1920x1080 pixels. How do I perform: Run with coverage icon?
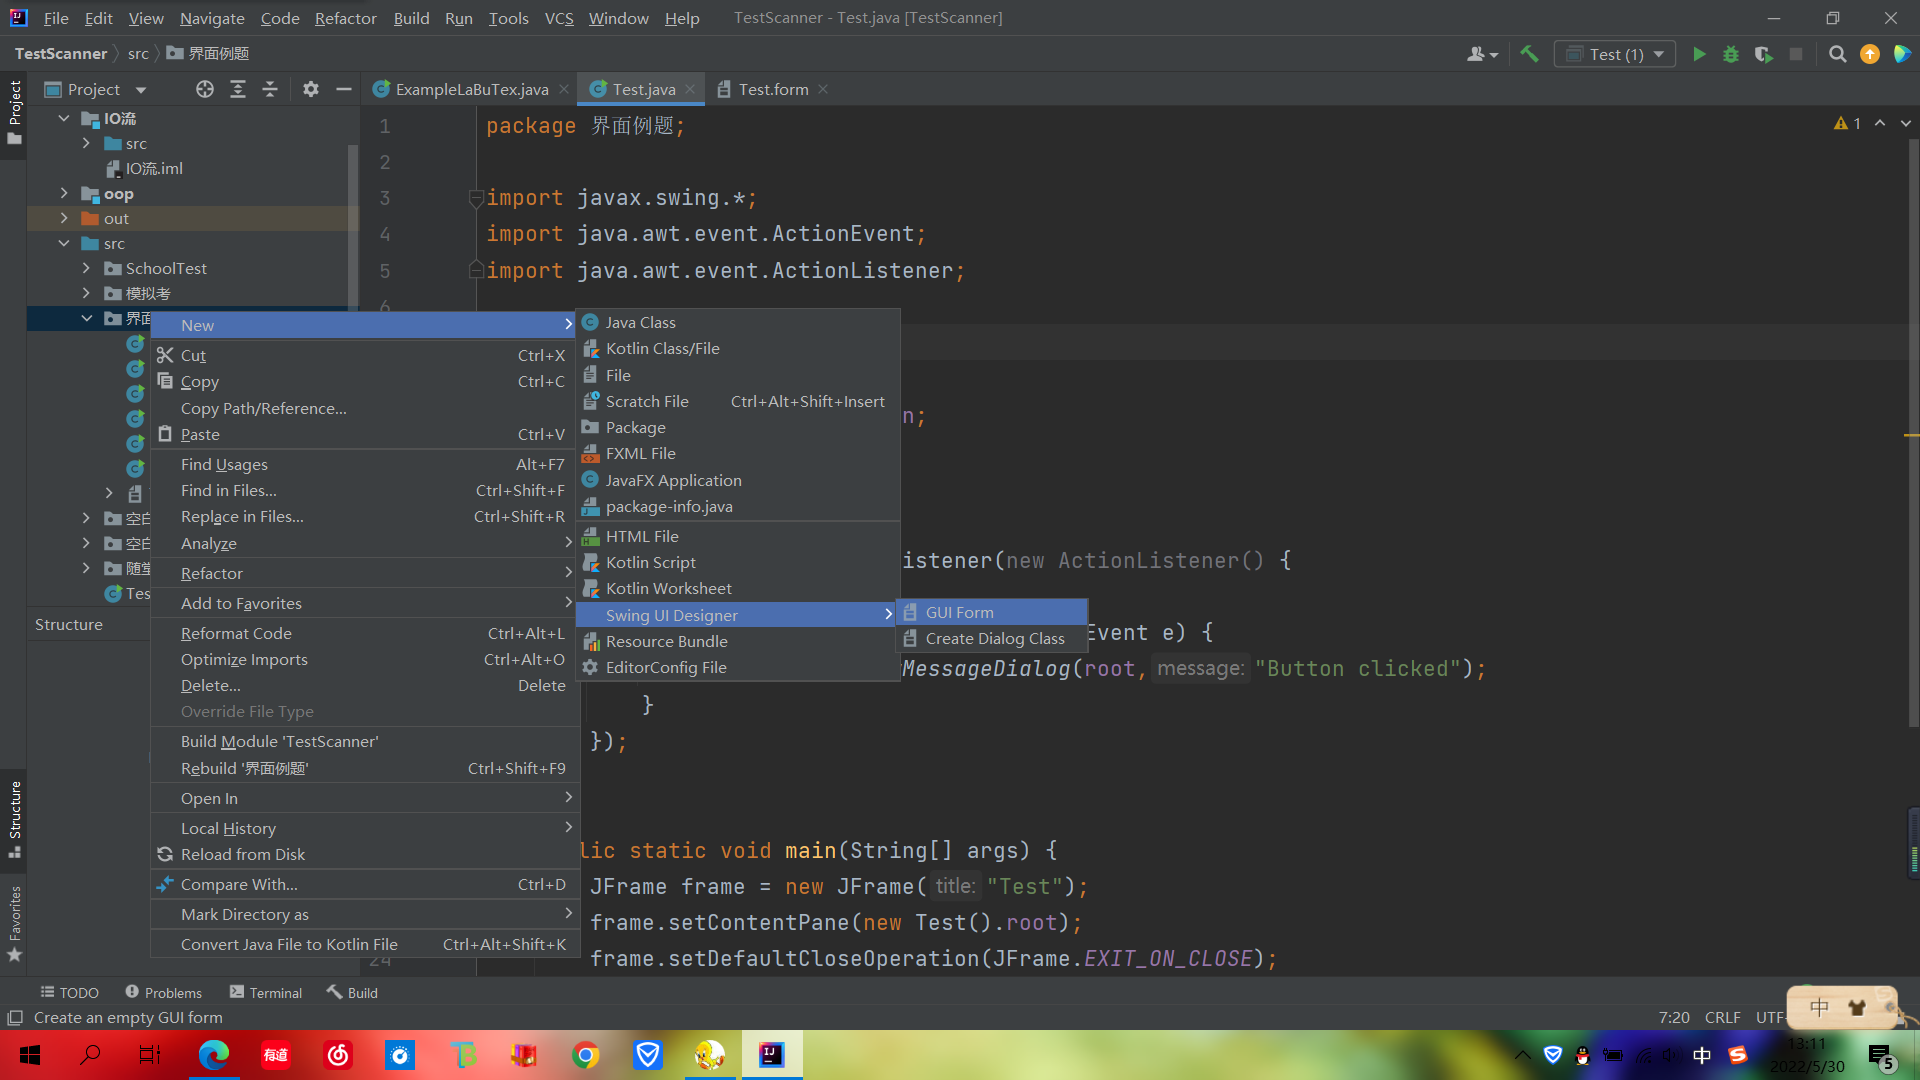click(1764, 54)
